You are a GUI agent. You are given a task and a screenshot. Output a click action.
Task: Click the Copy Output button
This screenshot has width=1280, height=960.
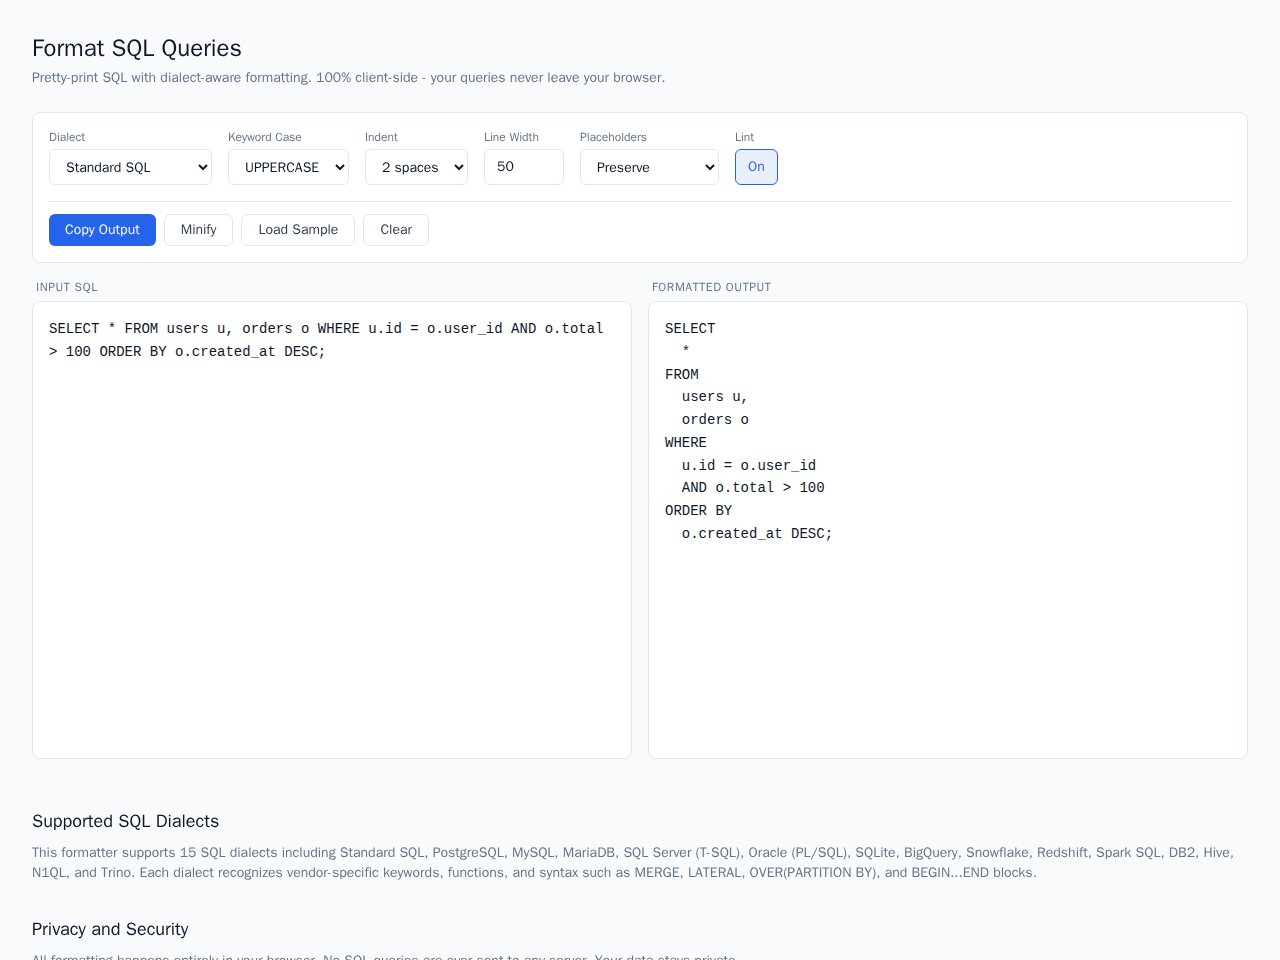[x=102, y=230]
